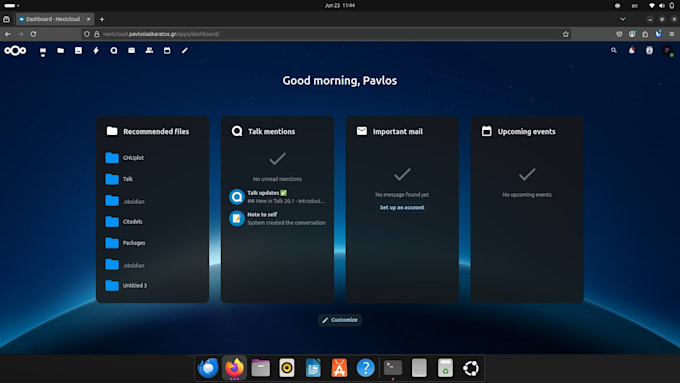Select the Dashboard - Nextcloud browser tab
Screen dimensions: 680x383
pos(55,19)
